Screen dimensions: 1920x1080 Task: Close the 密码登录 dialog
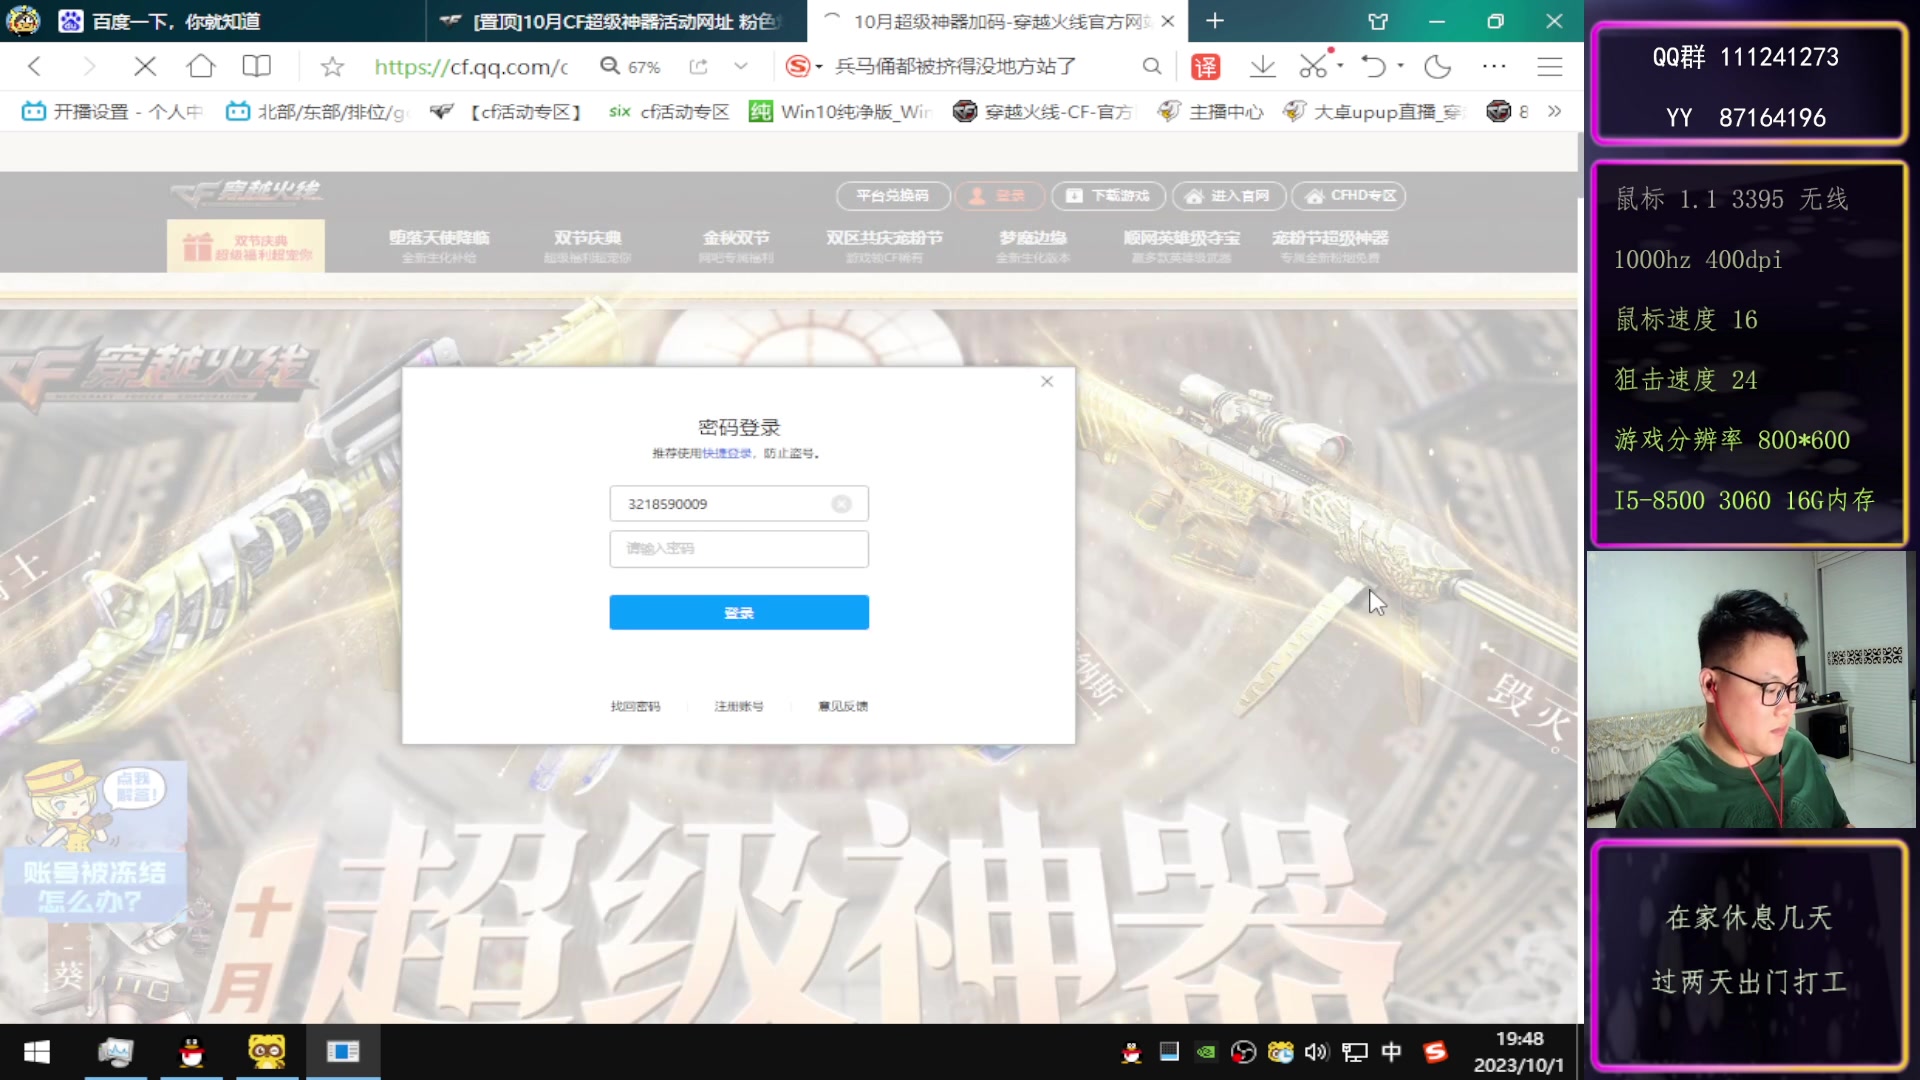[1047, 381]
